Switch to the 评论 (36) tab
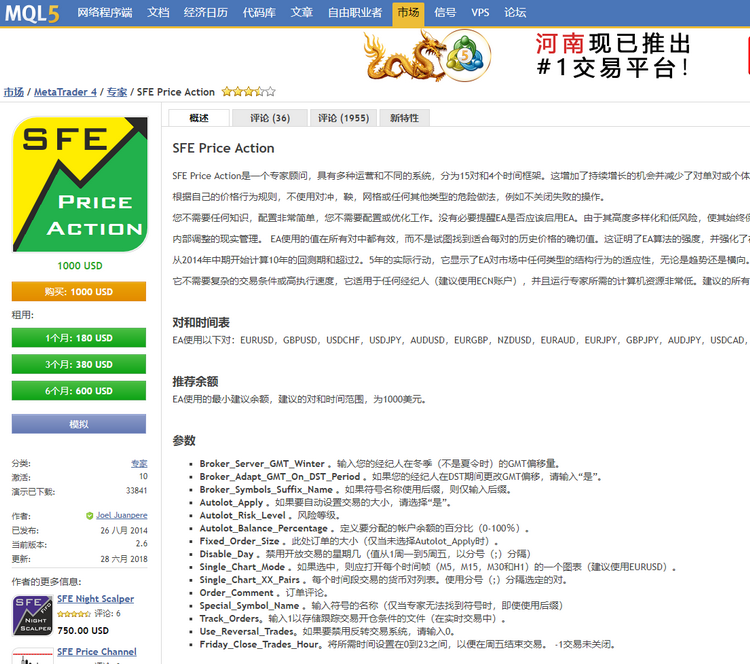 point(270,118)
